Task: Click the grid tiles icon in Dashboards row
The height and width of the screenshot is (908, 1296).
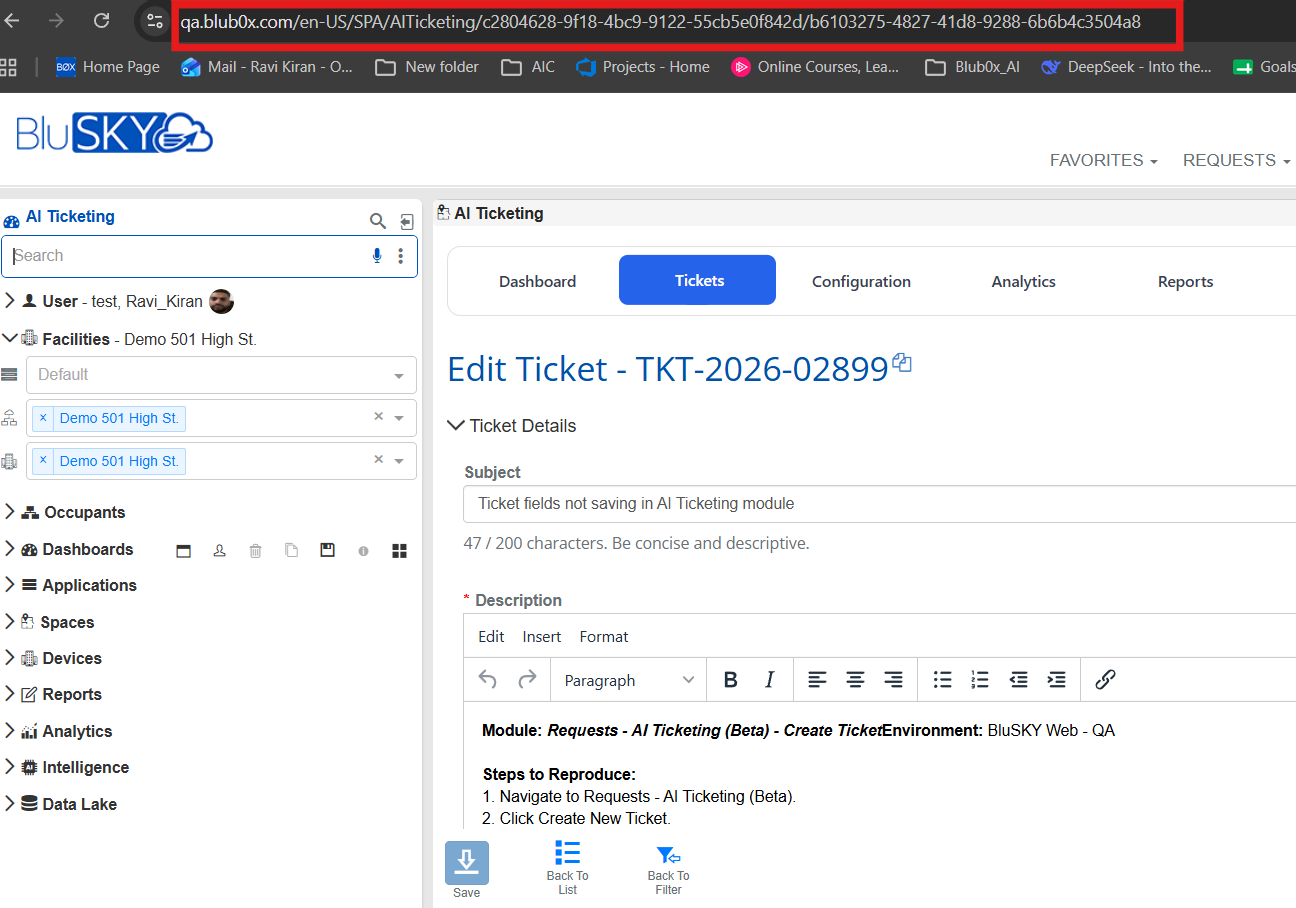Action: point(399,551)
